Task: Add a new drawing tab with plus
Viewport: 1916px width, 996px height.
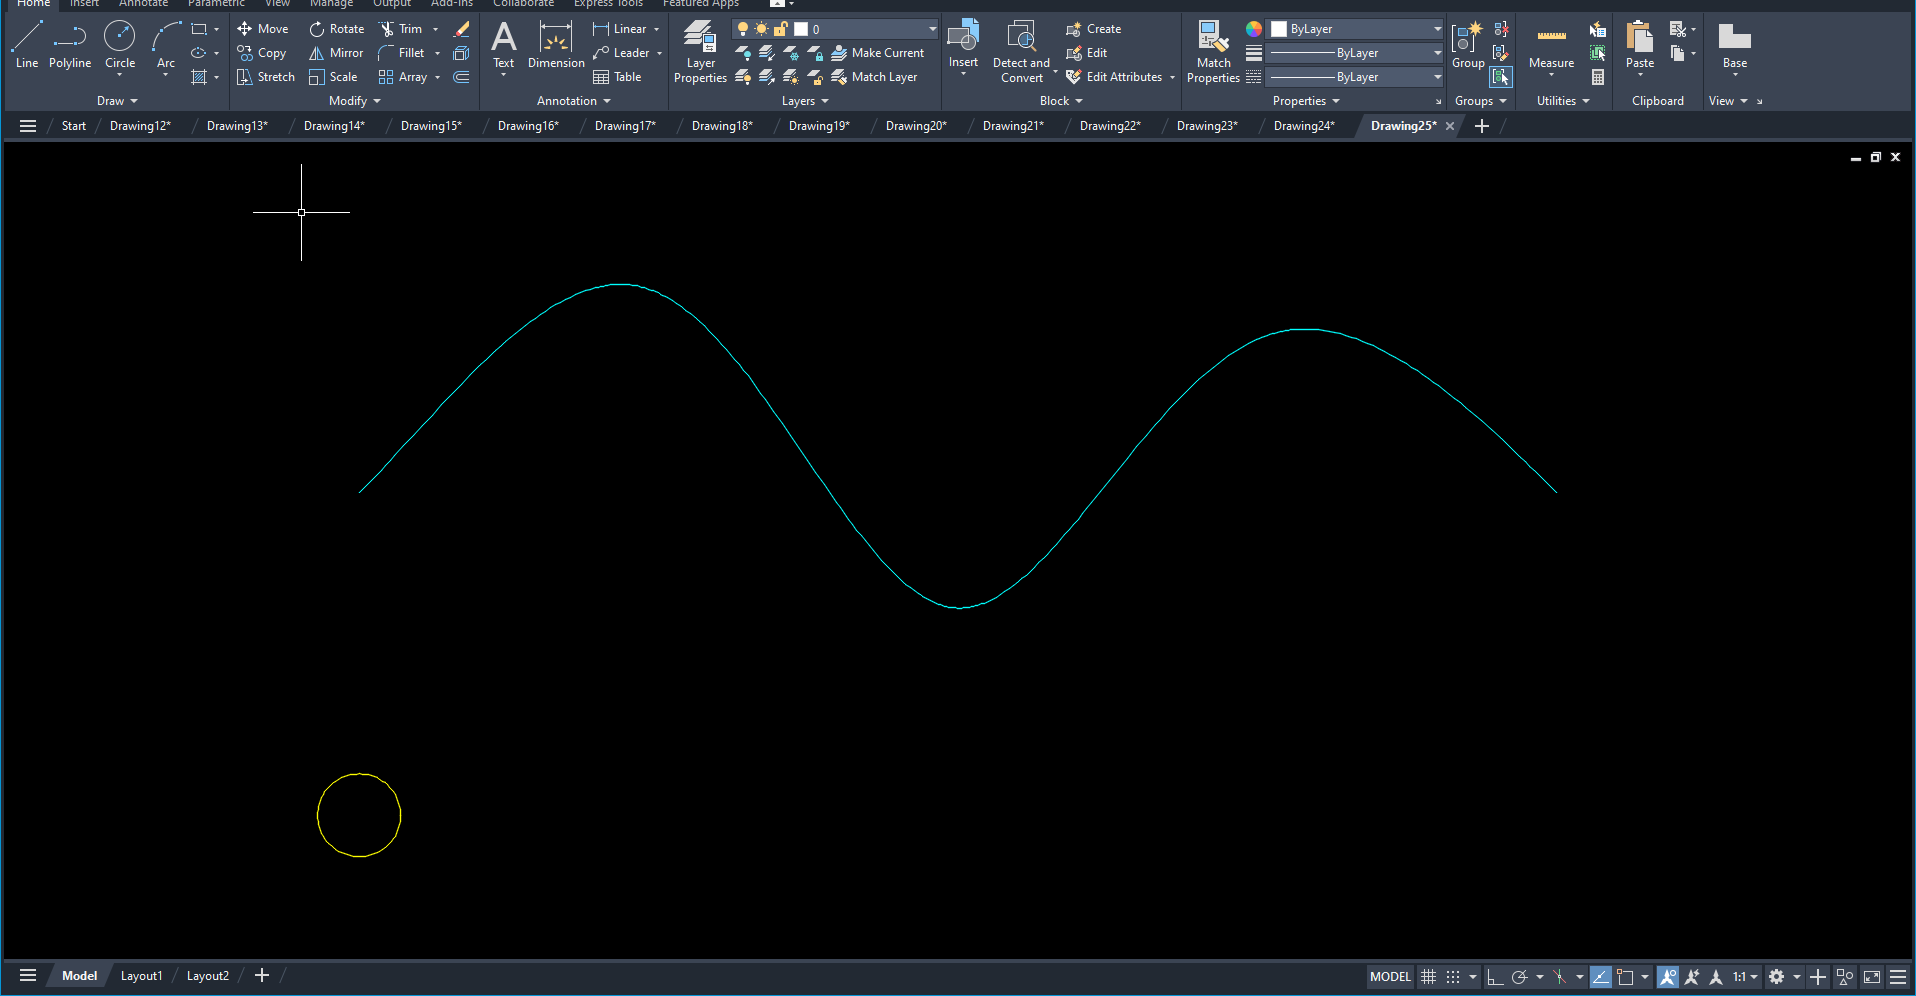Action: tap(1482, 126)
